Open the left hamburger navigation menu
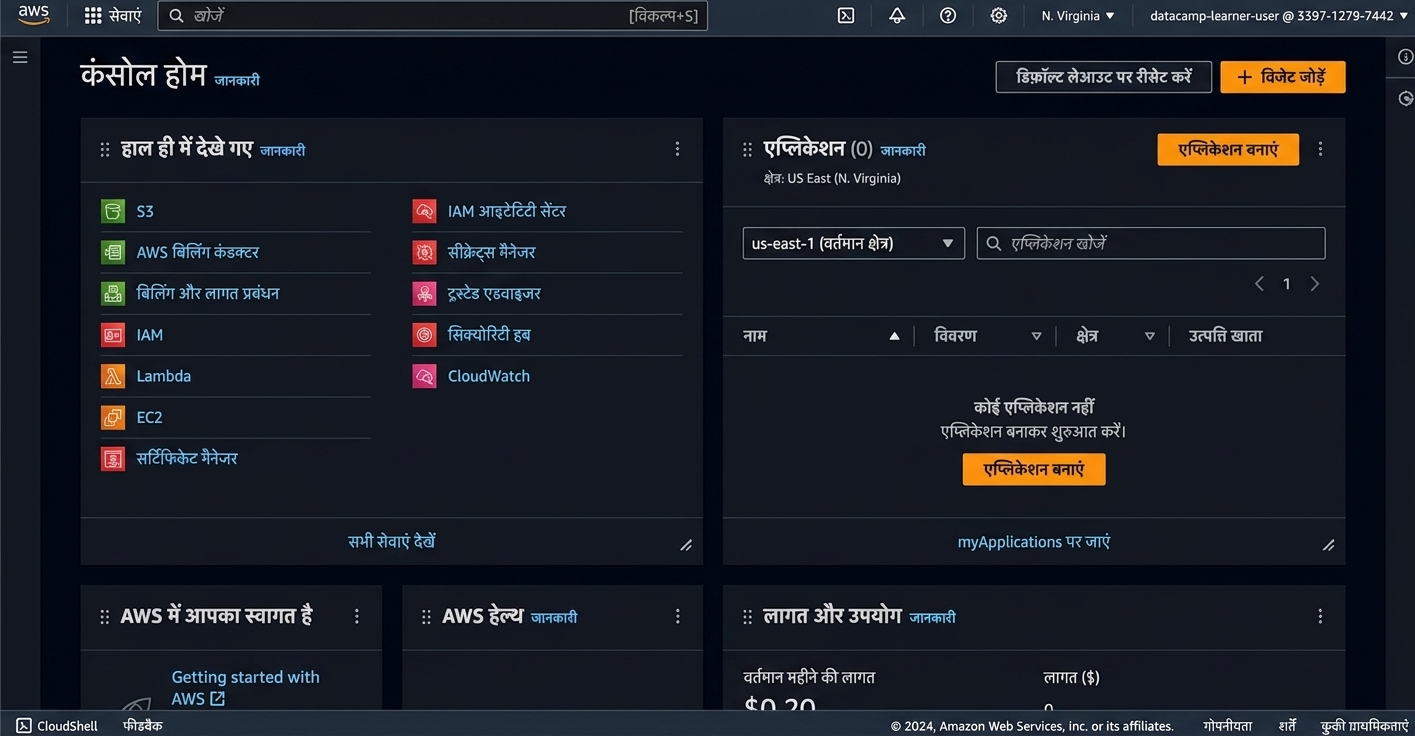Viewport: 1415px width, 736px height. tap(20, 58)
